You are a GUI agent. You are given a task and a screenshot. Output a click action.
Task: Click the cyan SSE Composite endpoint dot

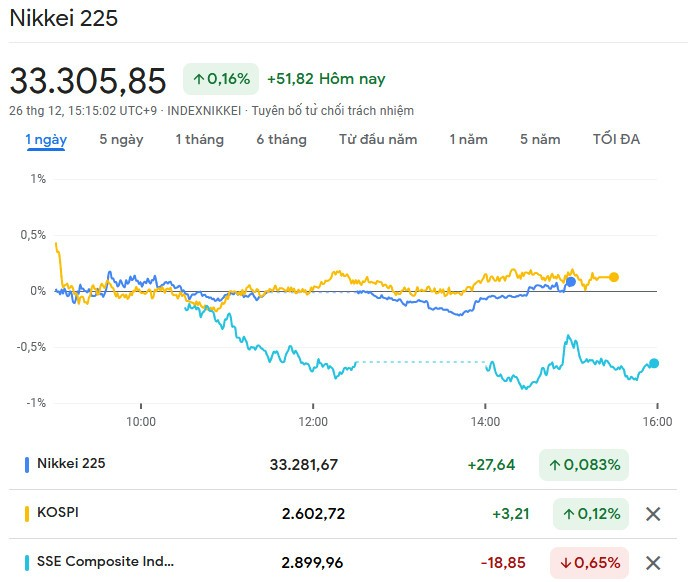click(654, 363)
